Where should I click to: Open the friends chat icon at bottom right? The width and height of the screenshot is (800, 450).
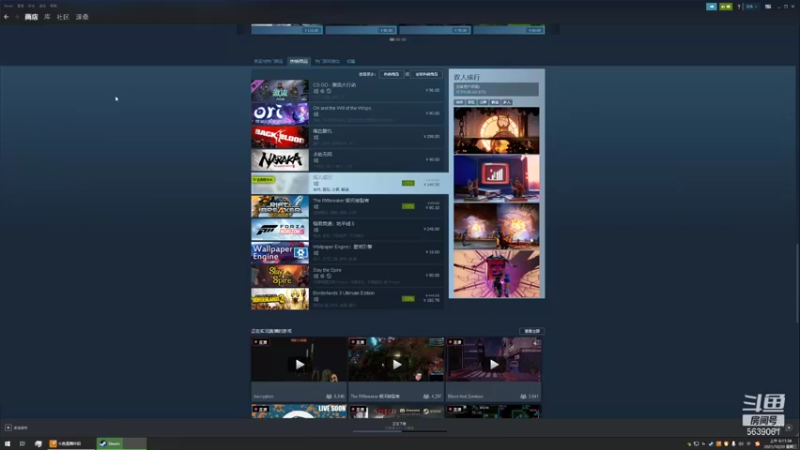pyautogui.click(x=789, y=428)
